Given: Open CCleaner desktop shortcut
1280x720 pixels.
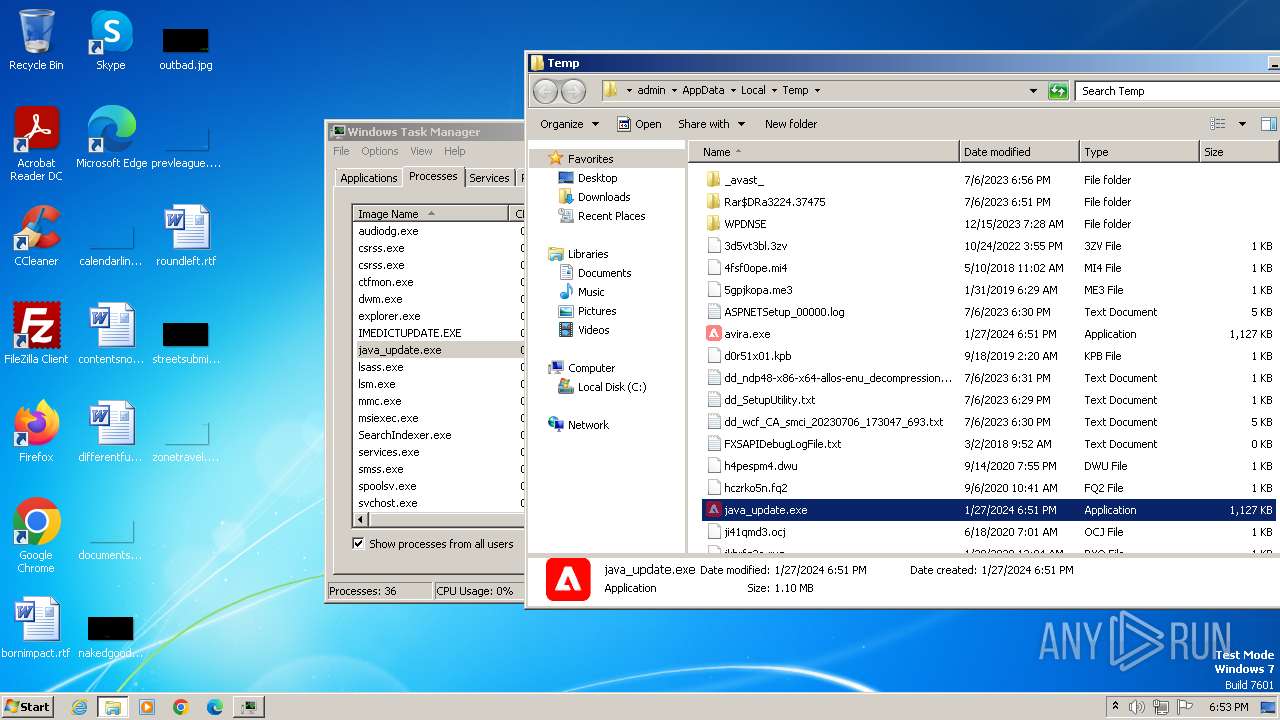Looking at the screenshot, I should tap(36, 236).
